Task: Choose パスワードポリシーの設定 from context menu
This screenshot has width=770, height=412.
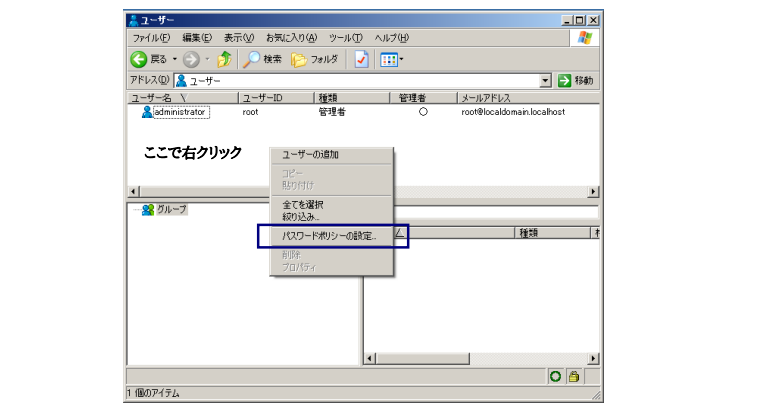Action: [329, 236]
